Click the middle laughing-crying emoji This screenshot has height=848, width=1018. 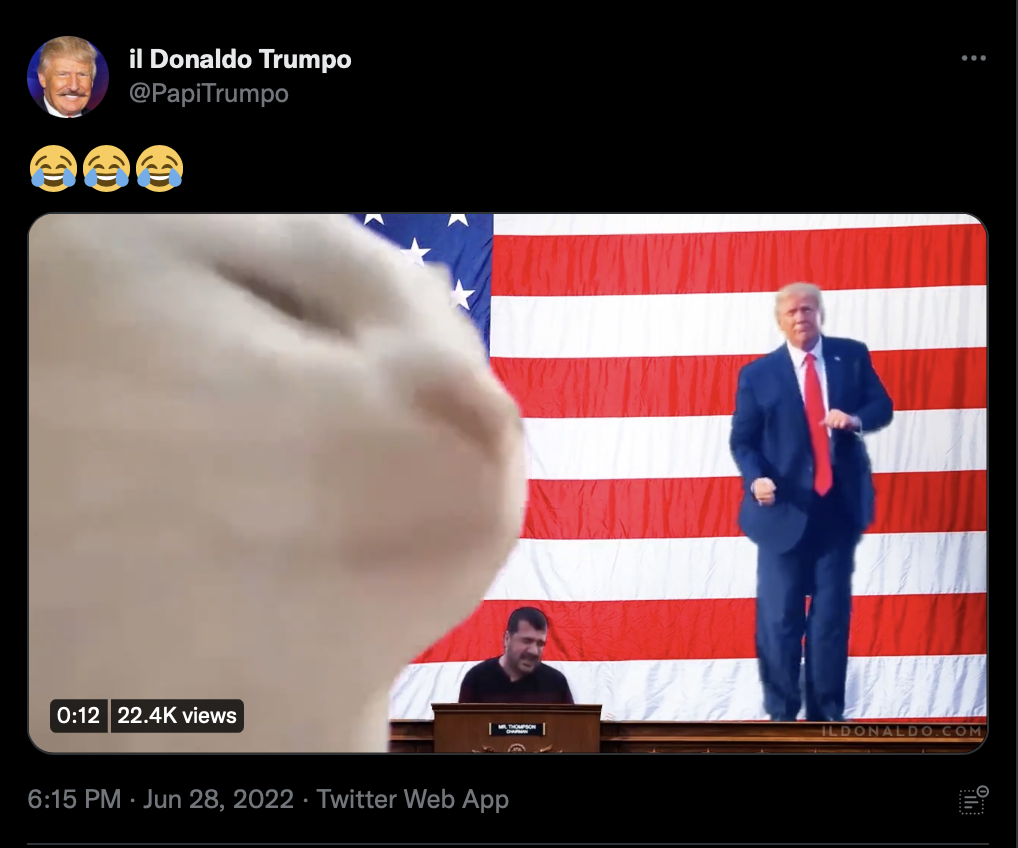pos(106,168)
